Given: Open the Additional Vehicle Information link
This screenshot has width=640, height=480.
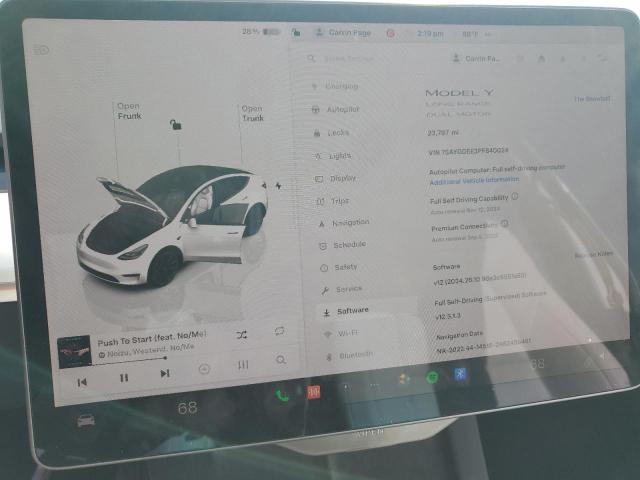Looking at the screenshot, I should (x=474, y=180).
